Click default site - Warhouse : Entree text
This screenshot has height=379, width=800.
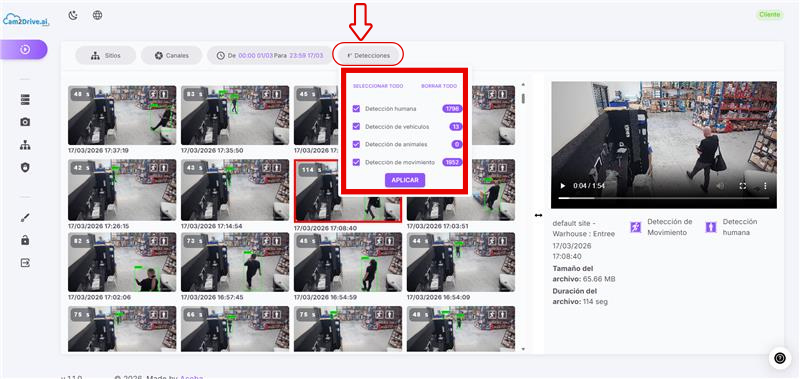pos(584,228)
